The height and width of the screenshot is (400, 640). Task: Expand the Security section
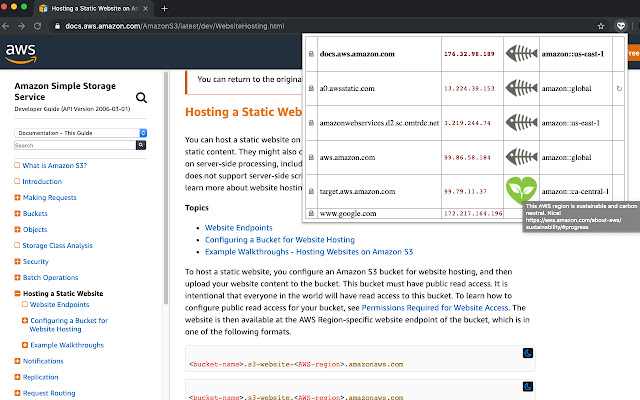coord(17,261)
